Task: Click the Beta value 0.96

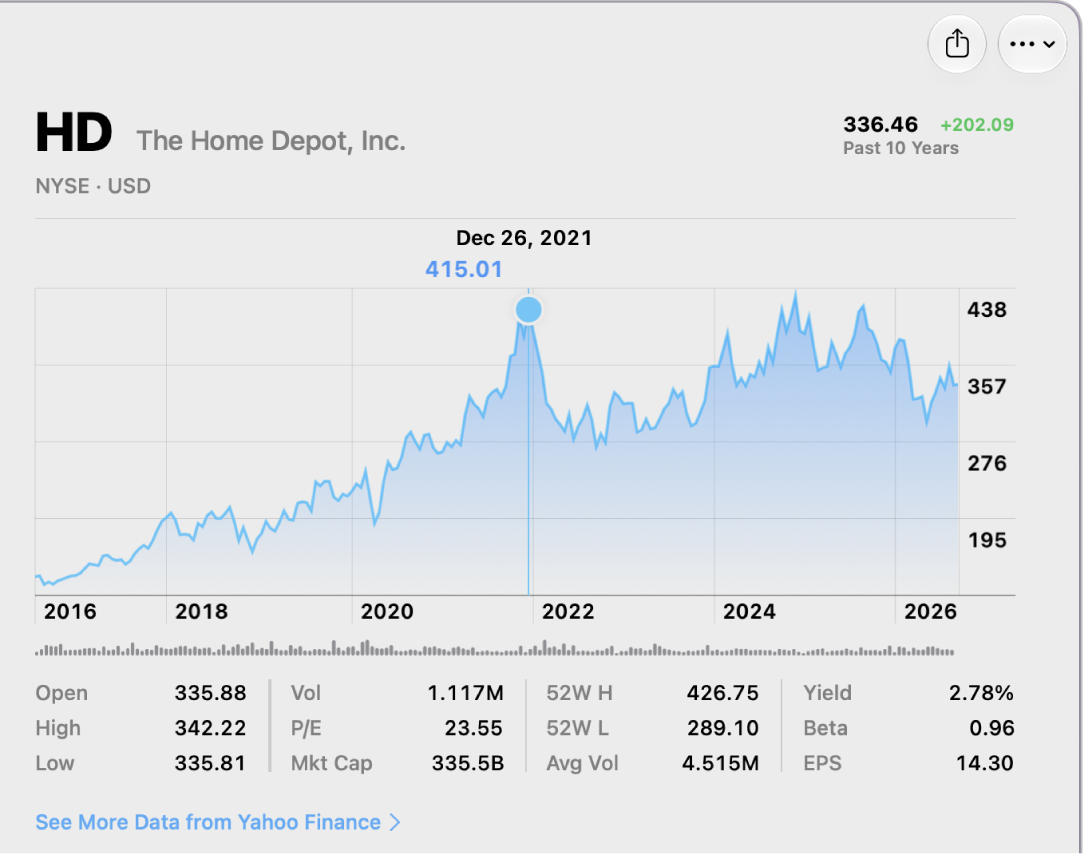Action: (992, 728)
